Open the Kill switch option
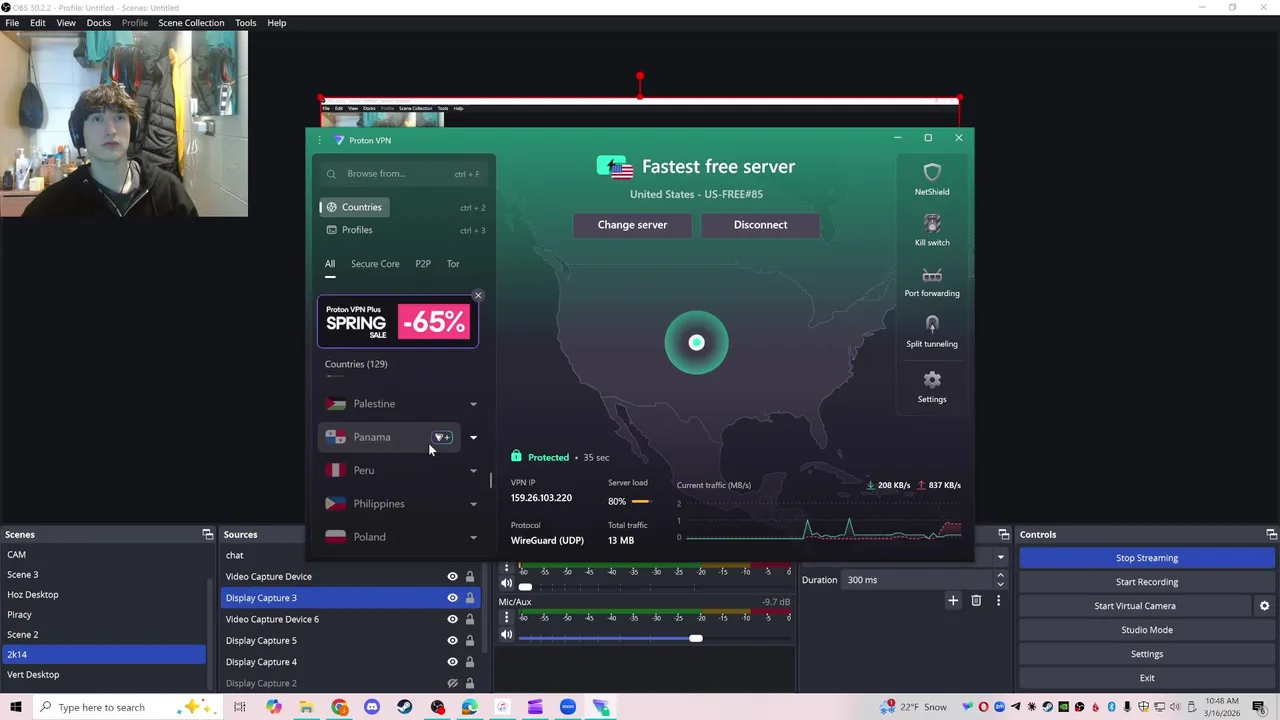The height and width of the screenshot is (720, 1280). (932, 230)
